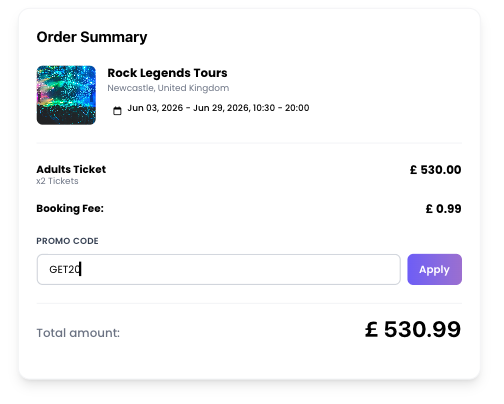Viewport: 504px width, 404px height.
Task: Click the 10:30 - 20:00 time text
Action: coord(281,108)
